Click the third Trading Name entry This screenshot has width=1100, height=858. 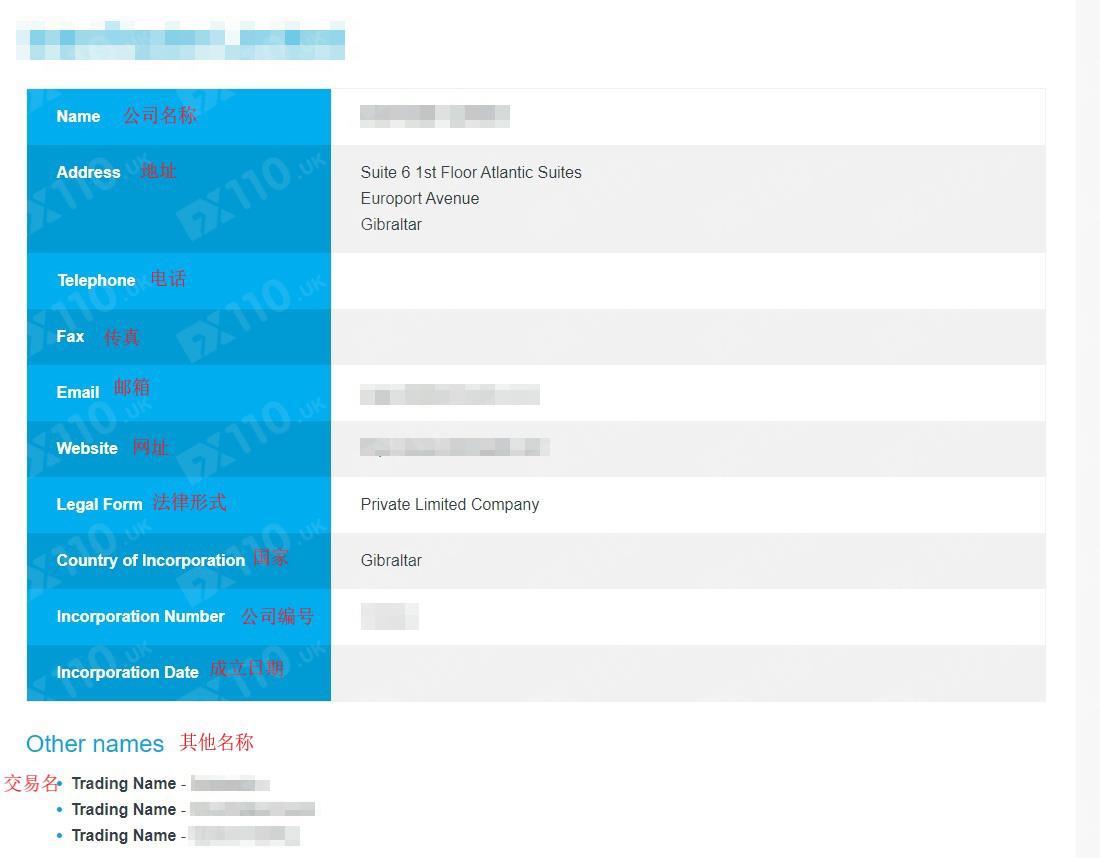(x=185, y=836)
